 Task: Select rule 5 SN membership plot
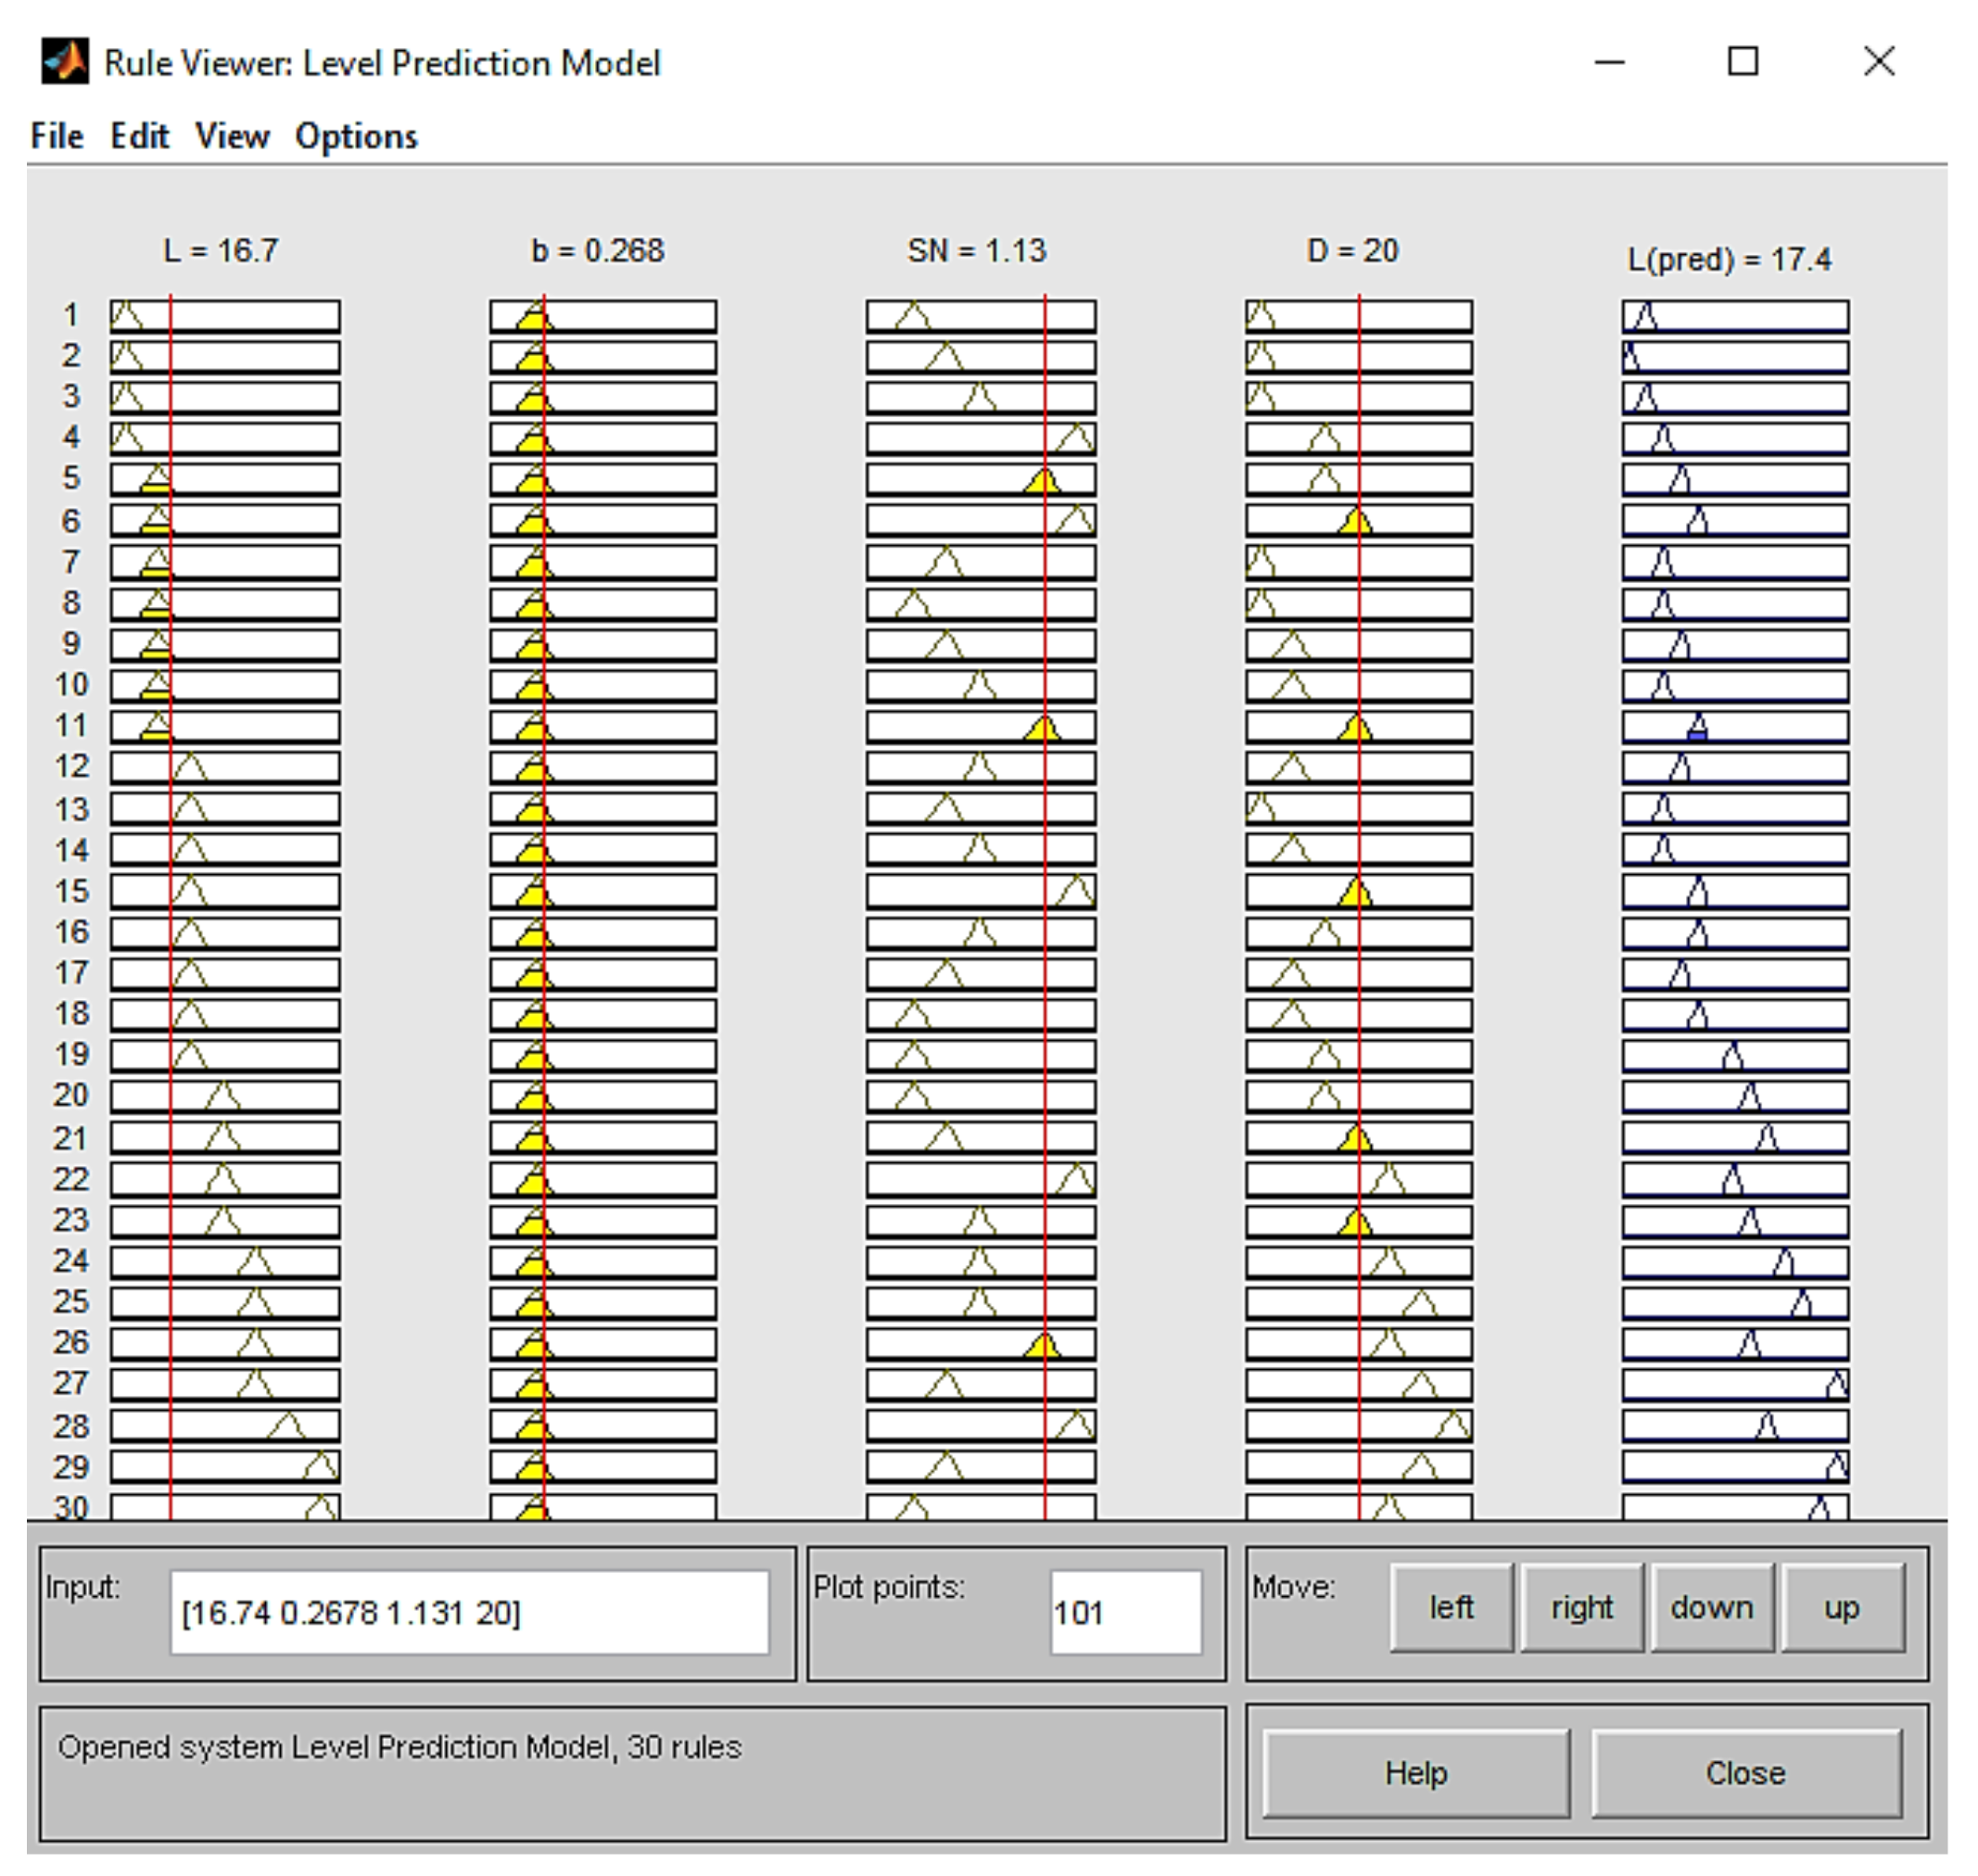pyautogui.click(x=980, y=479)
